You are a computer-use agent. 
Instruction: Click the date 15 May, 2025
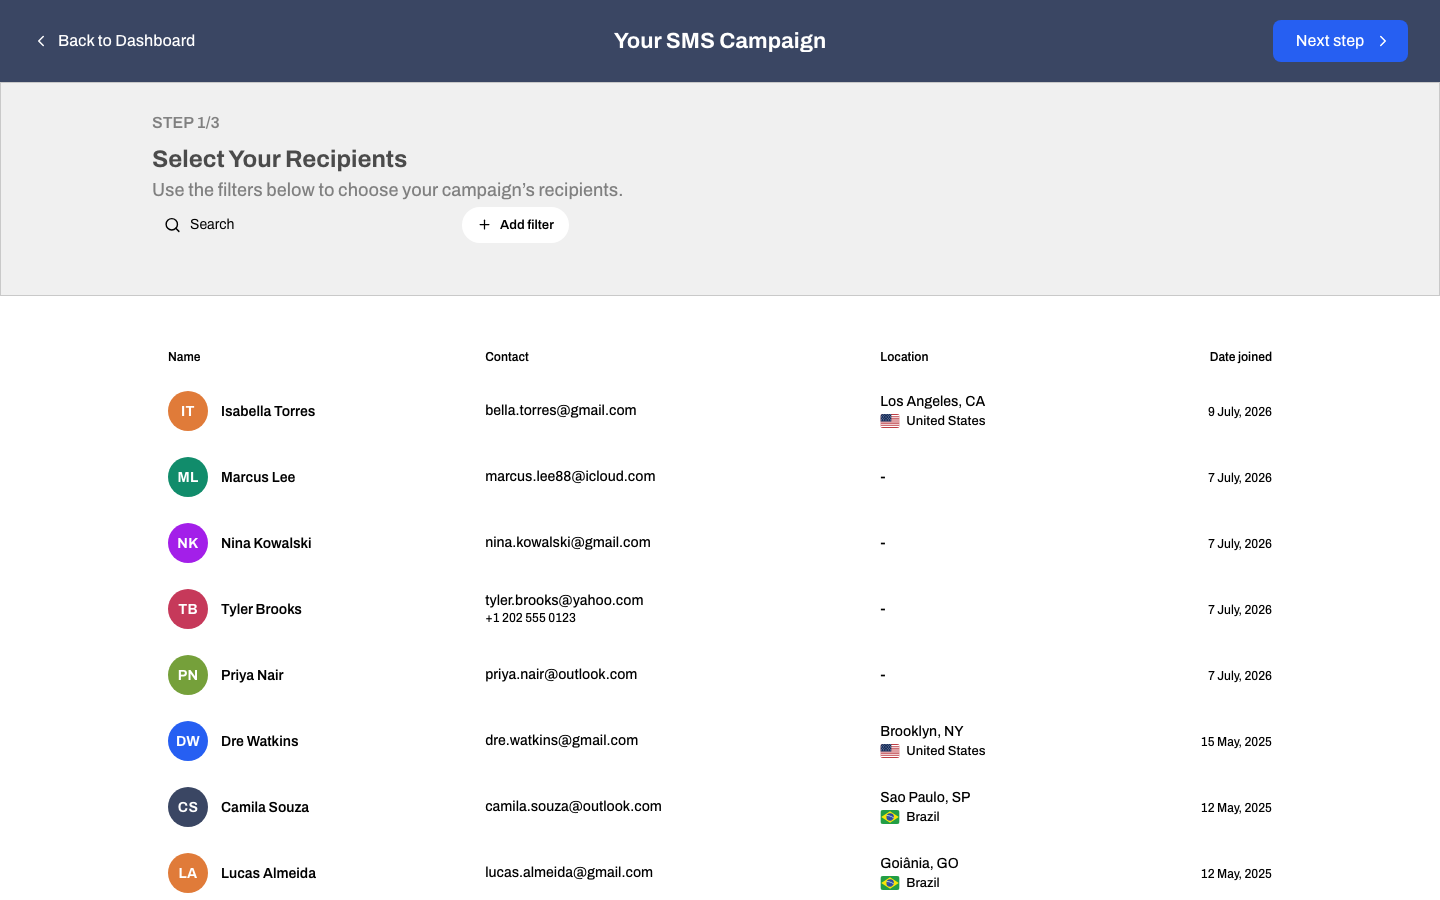(x=1236, y=742)
